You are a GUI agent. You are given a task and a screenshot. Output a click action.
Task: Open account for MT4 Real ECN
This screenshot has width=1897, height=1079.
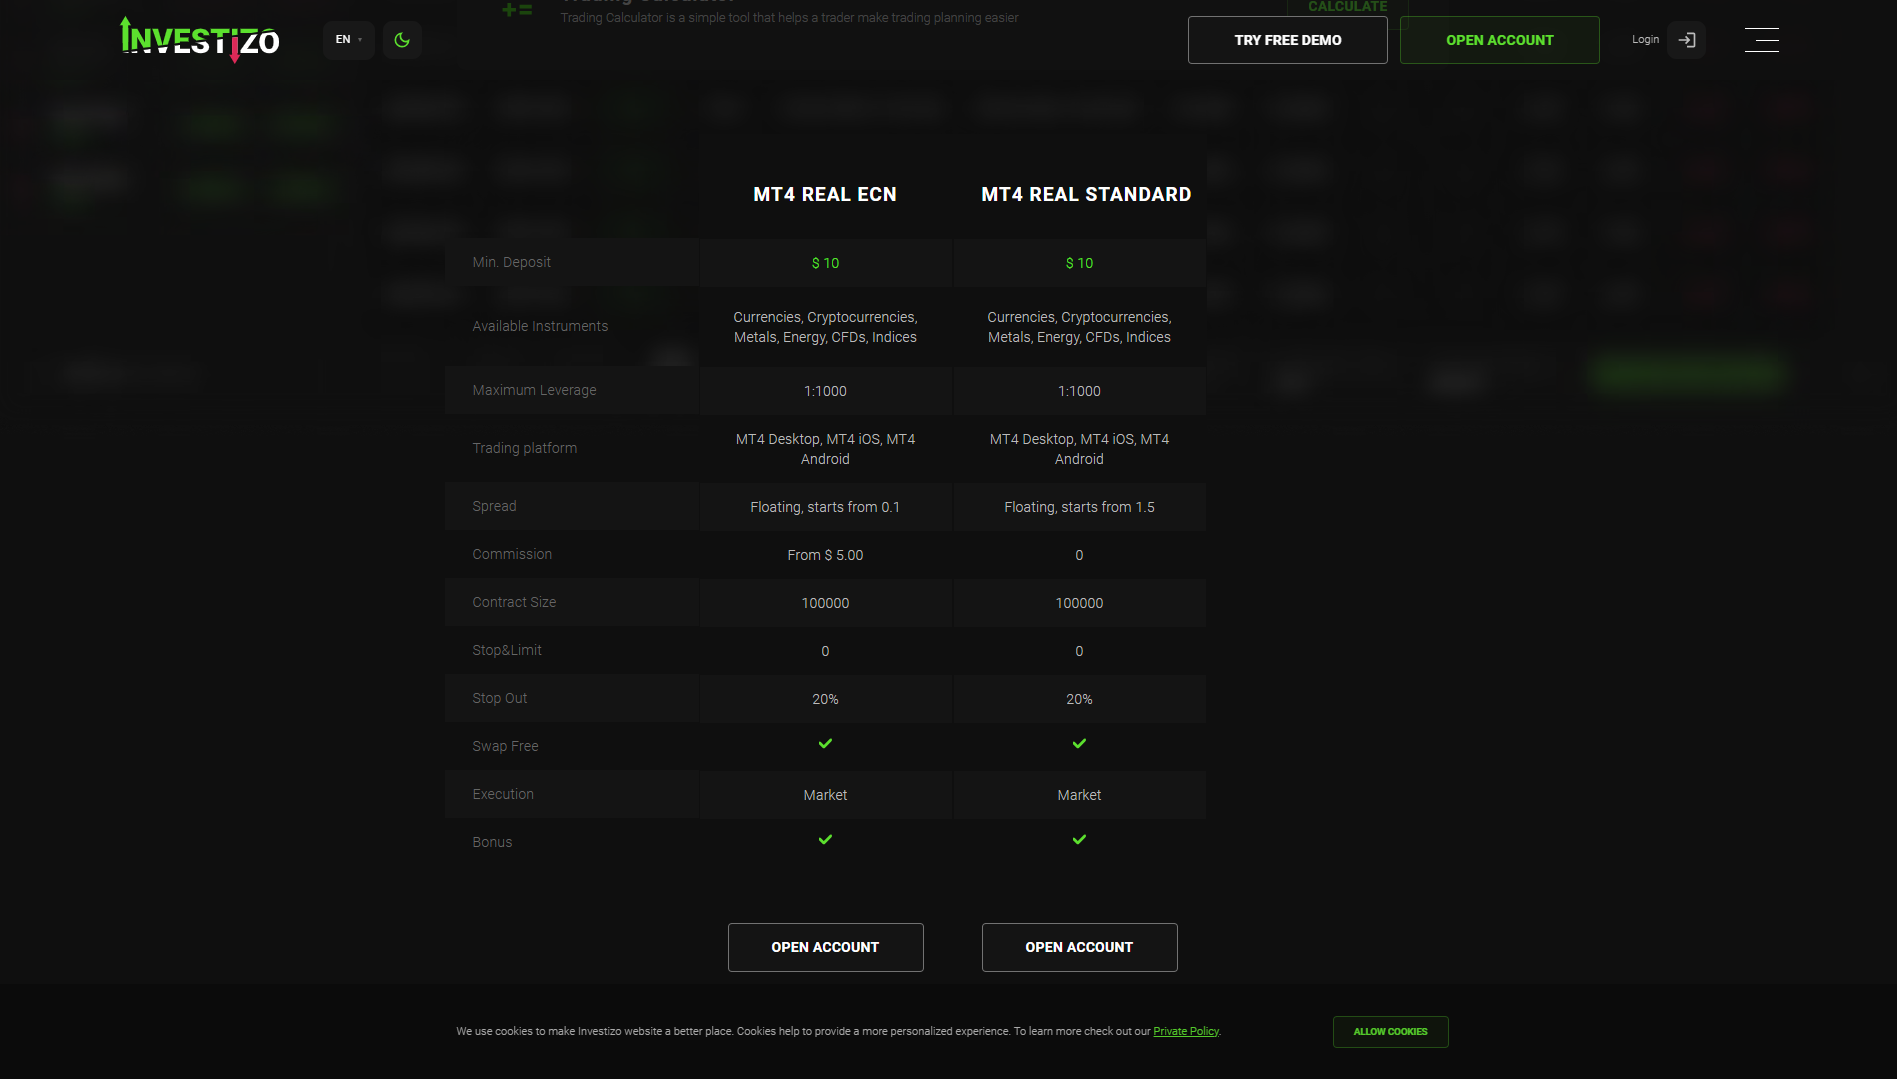click(826, 947)
